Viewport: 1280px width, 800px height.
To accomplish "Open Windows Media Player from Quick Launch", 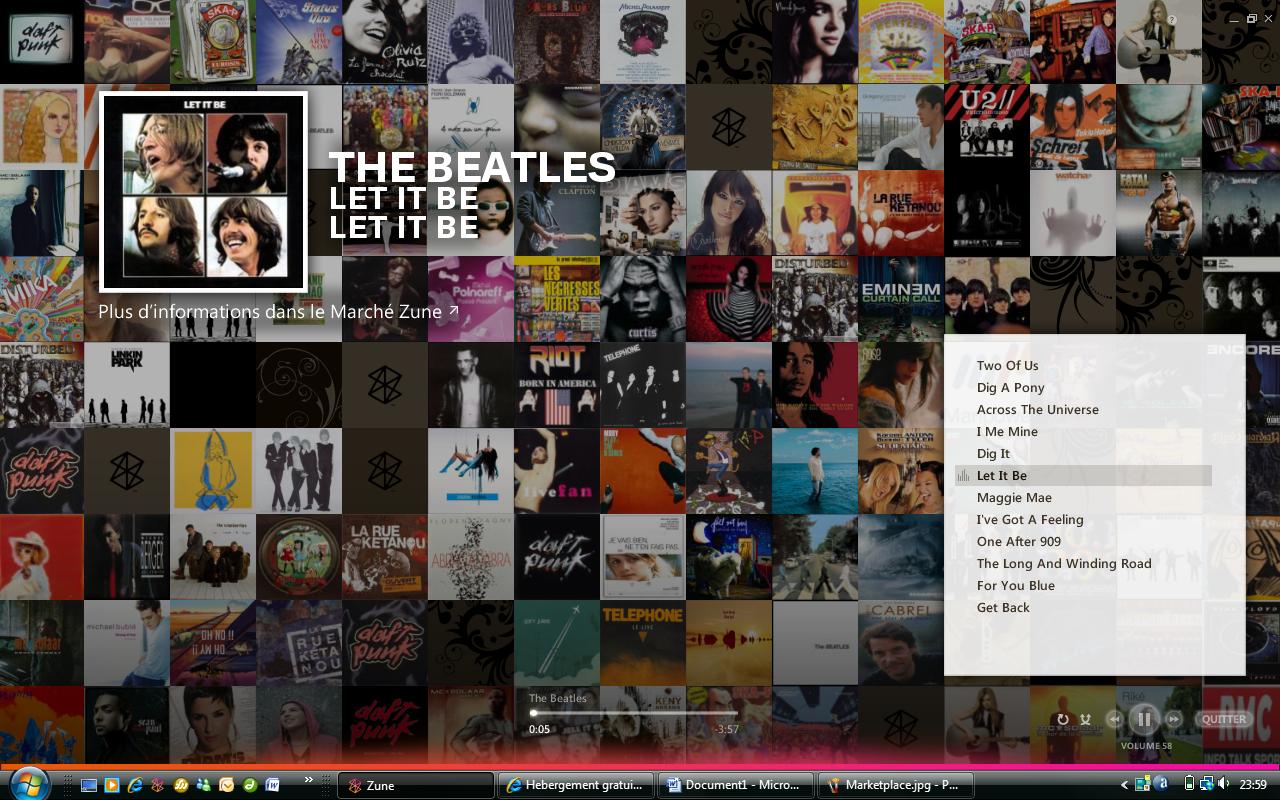I will point(112,785).
